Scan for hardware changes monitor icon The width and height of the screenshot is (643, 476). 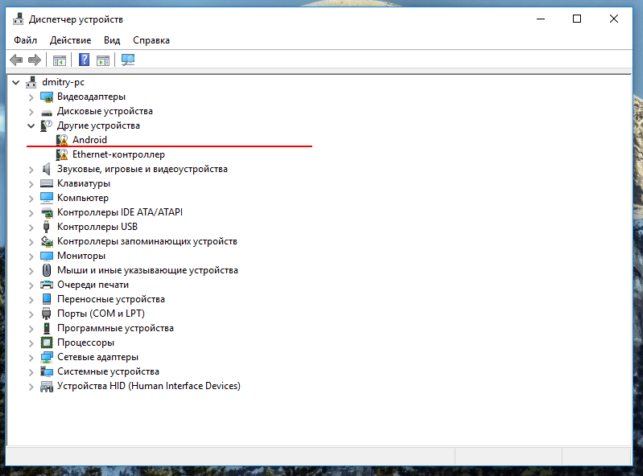[x=128, y=60]
